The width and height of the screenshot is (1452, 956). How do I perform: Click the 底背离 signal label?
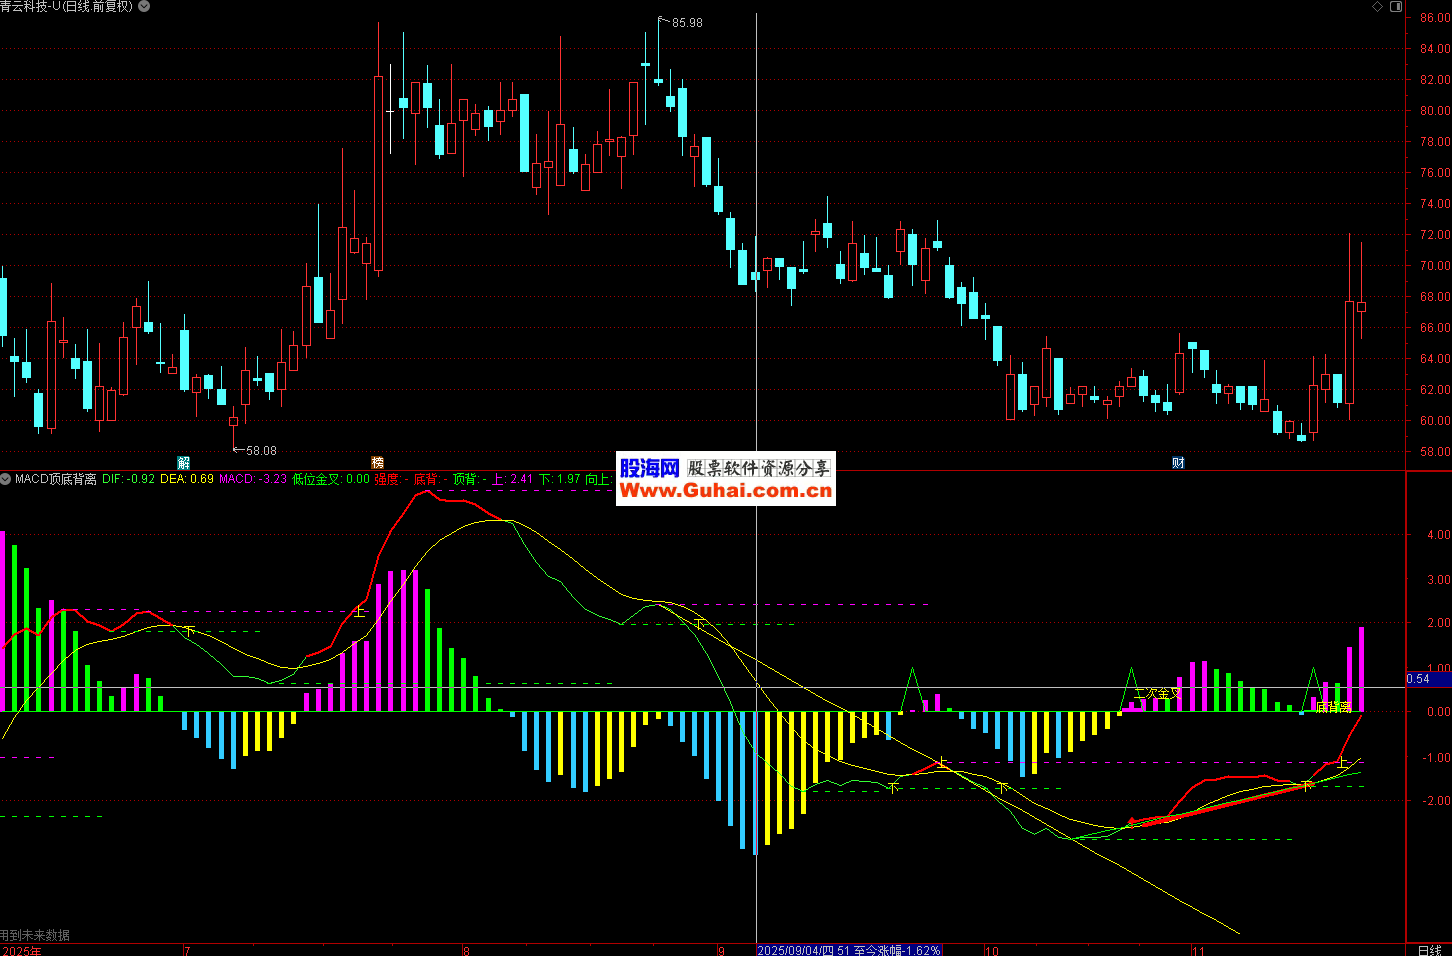(x=1333, y=707)
